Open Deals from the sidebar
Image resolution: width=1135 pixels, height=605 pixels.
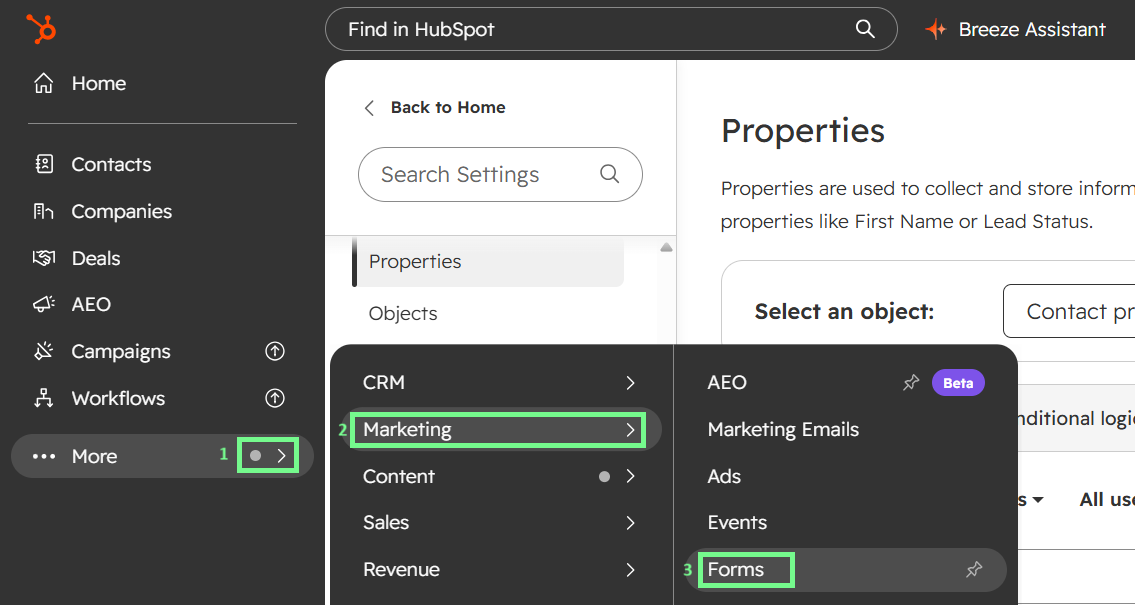[96, 258]
